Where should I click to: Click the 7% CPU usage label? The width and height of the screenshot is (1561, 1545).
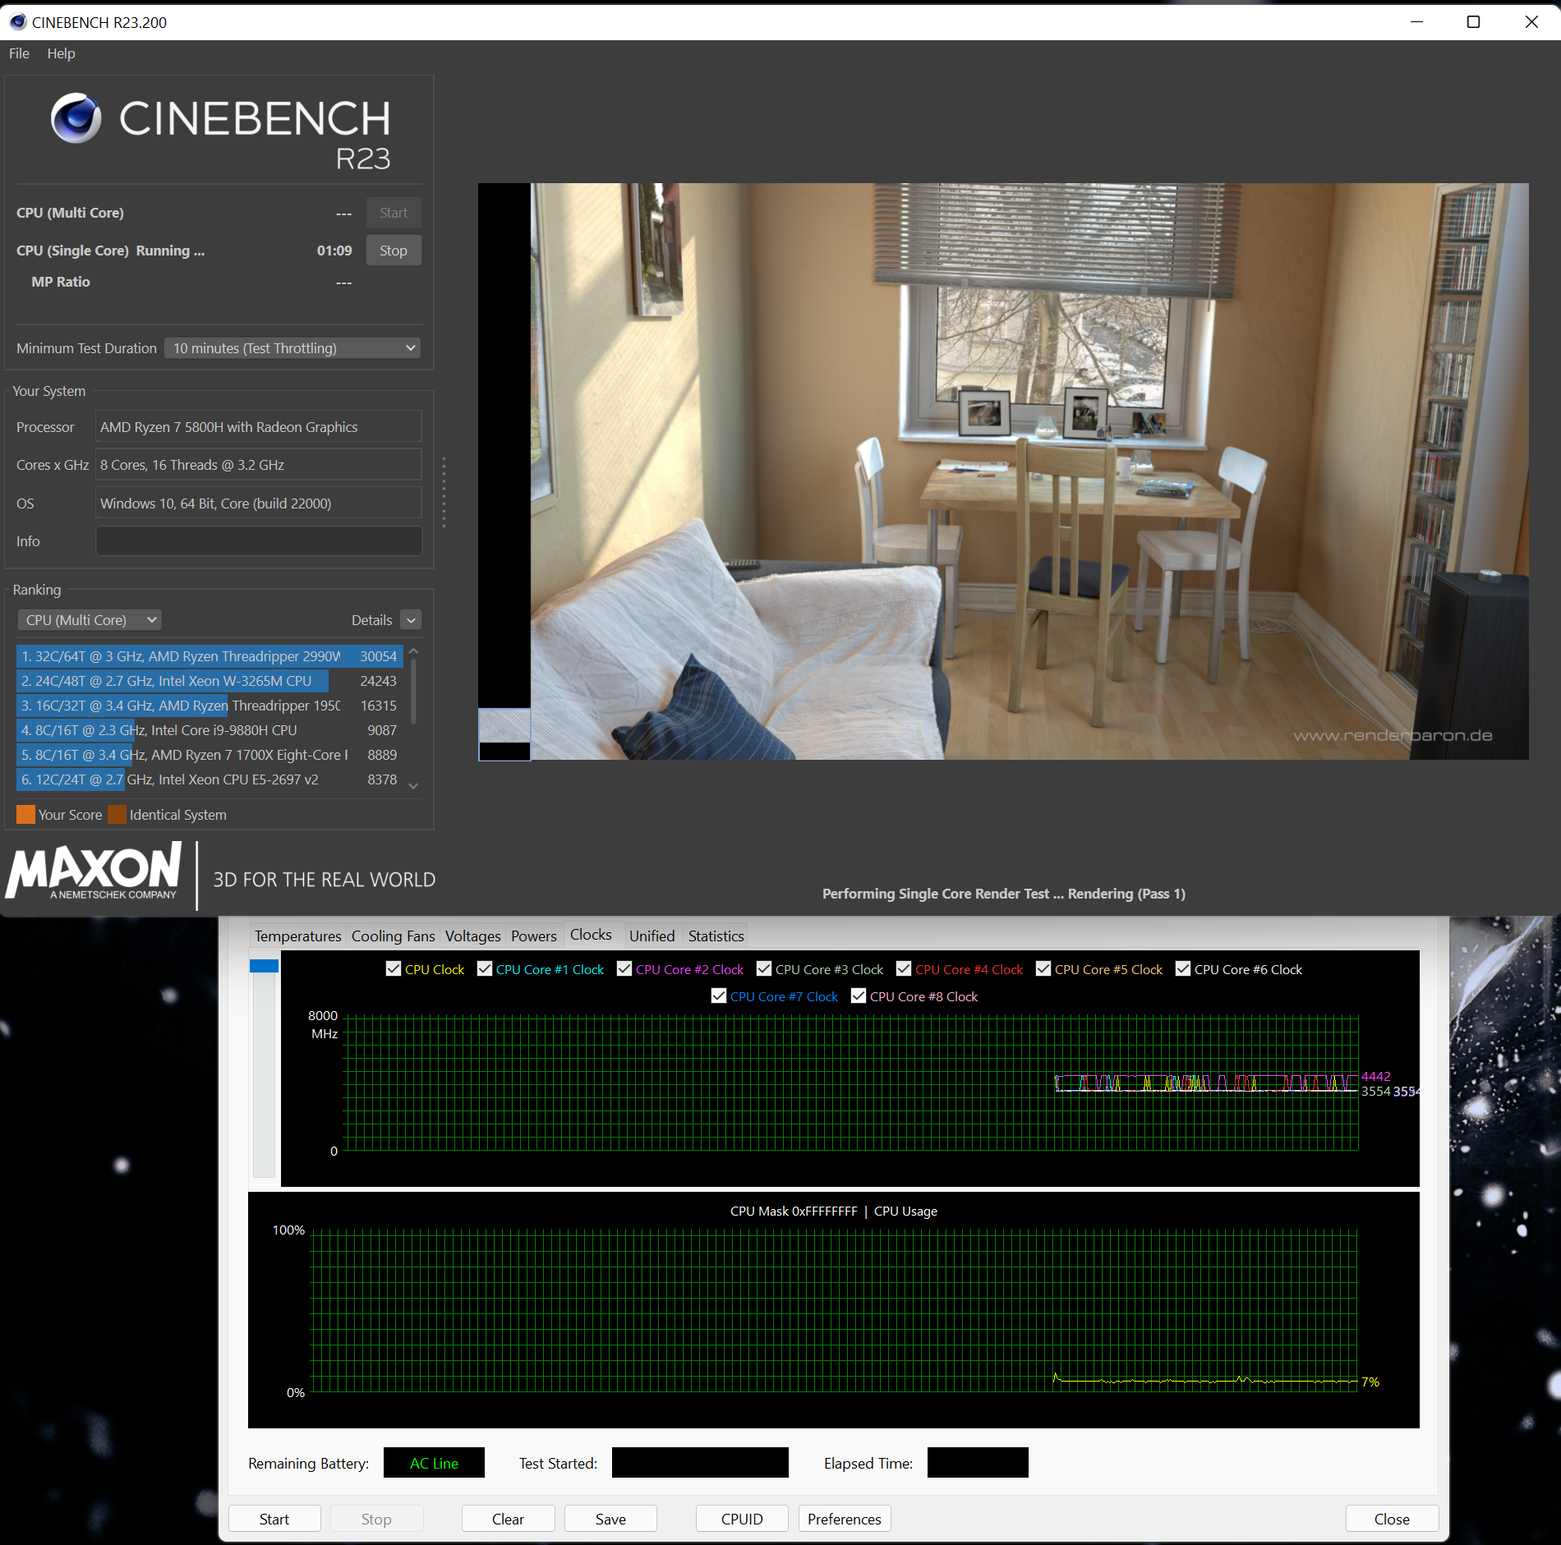click(x=1370, y=1382)
